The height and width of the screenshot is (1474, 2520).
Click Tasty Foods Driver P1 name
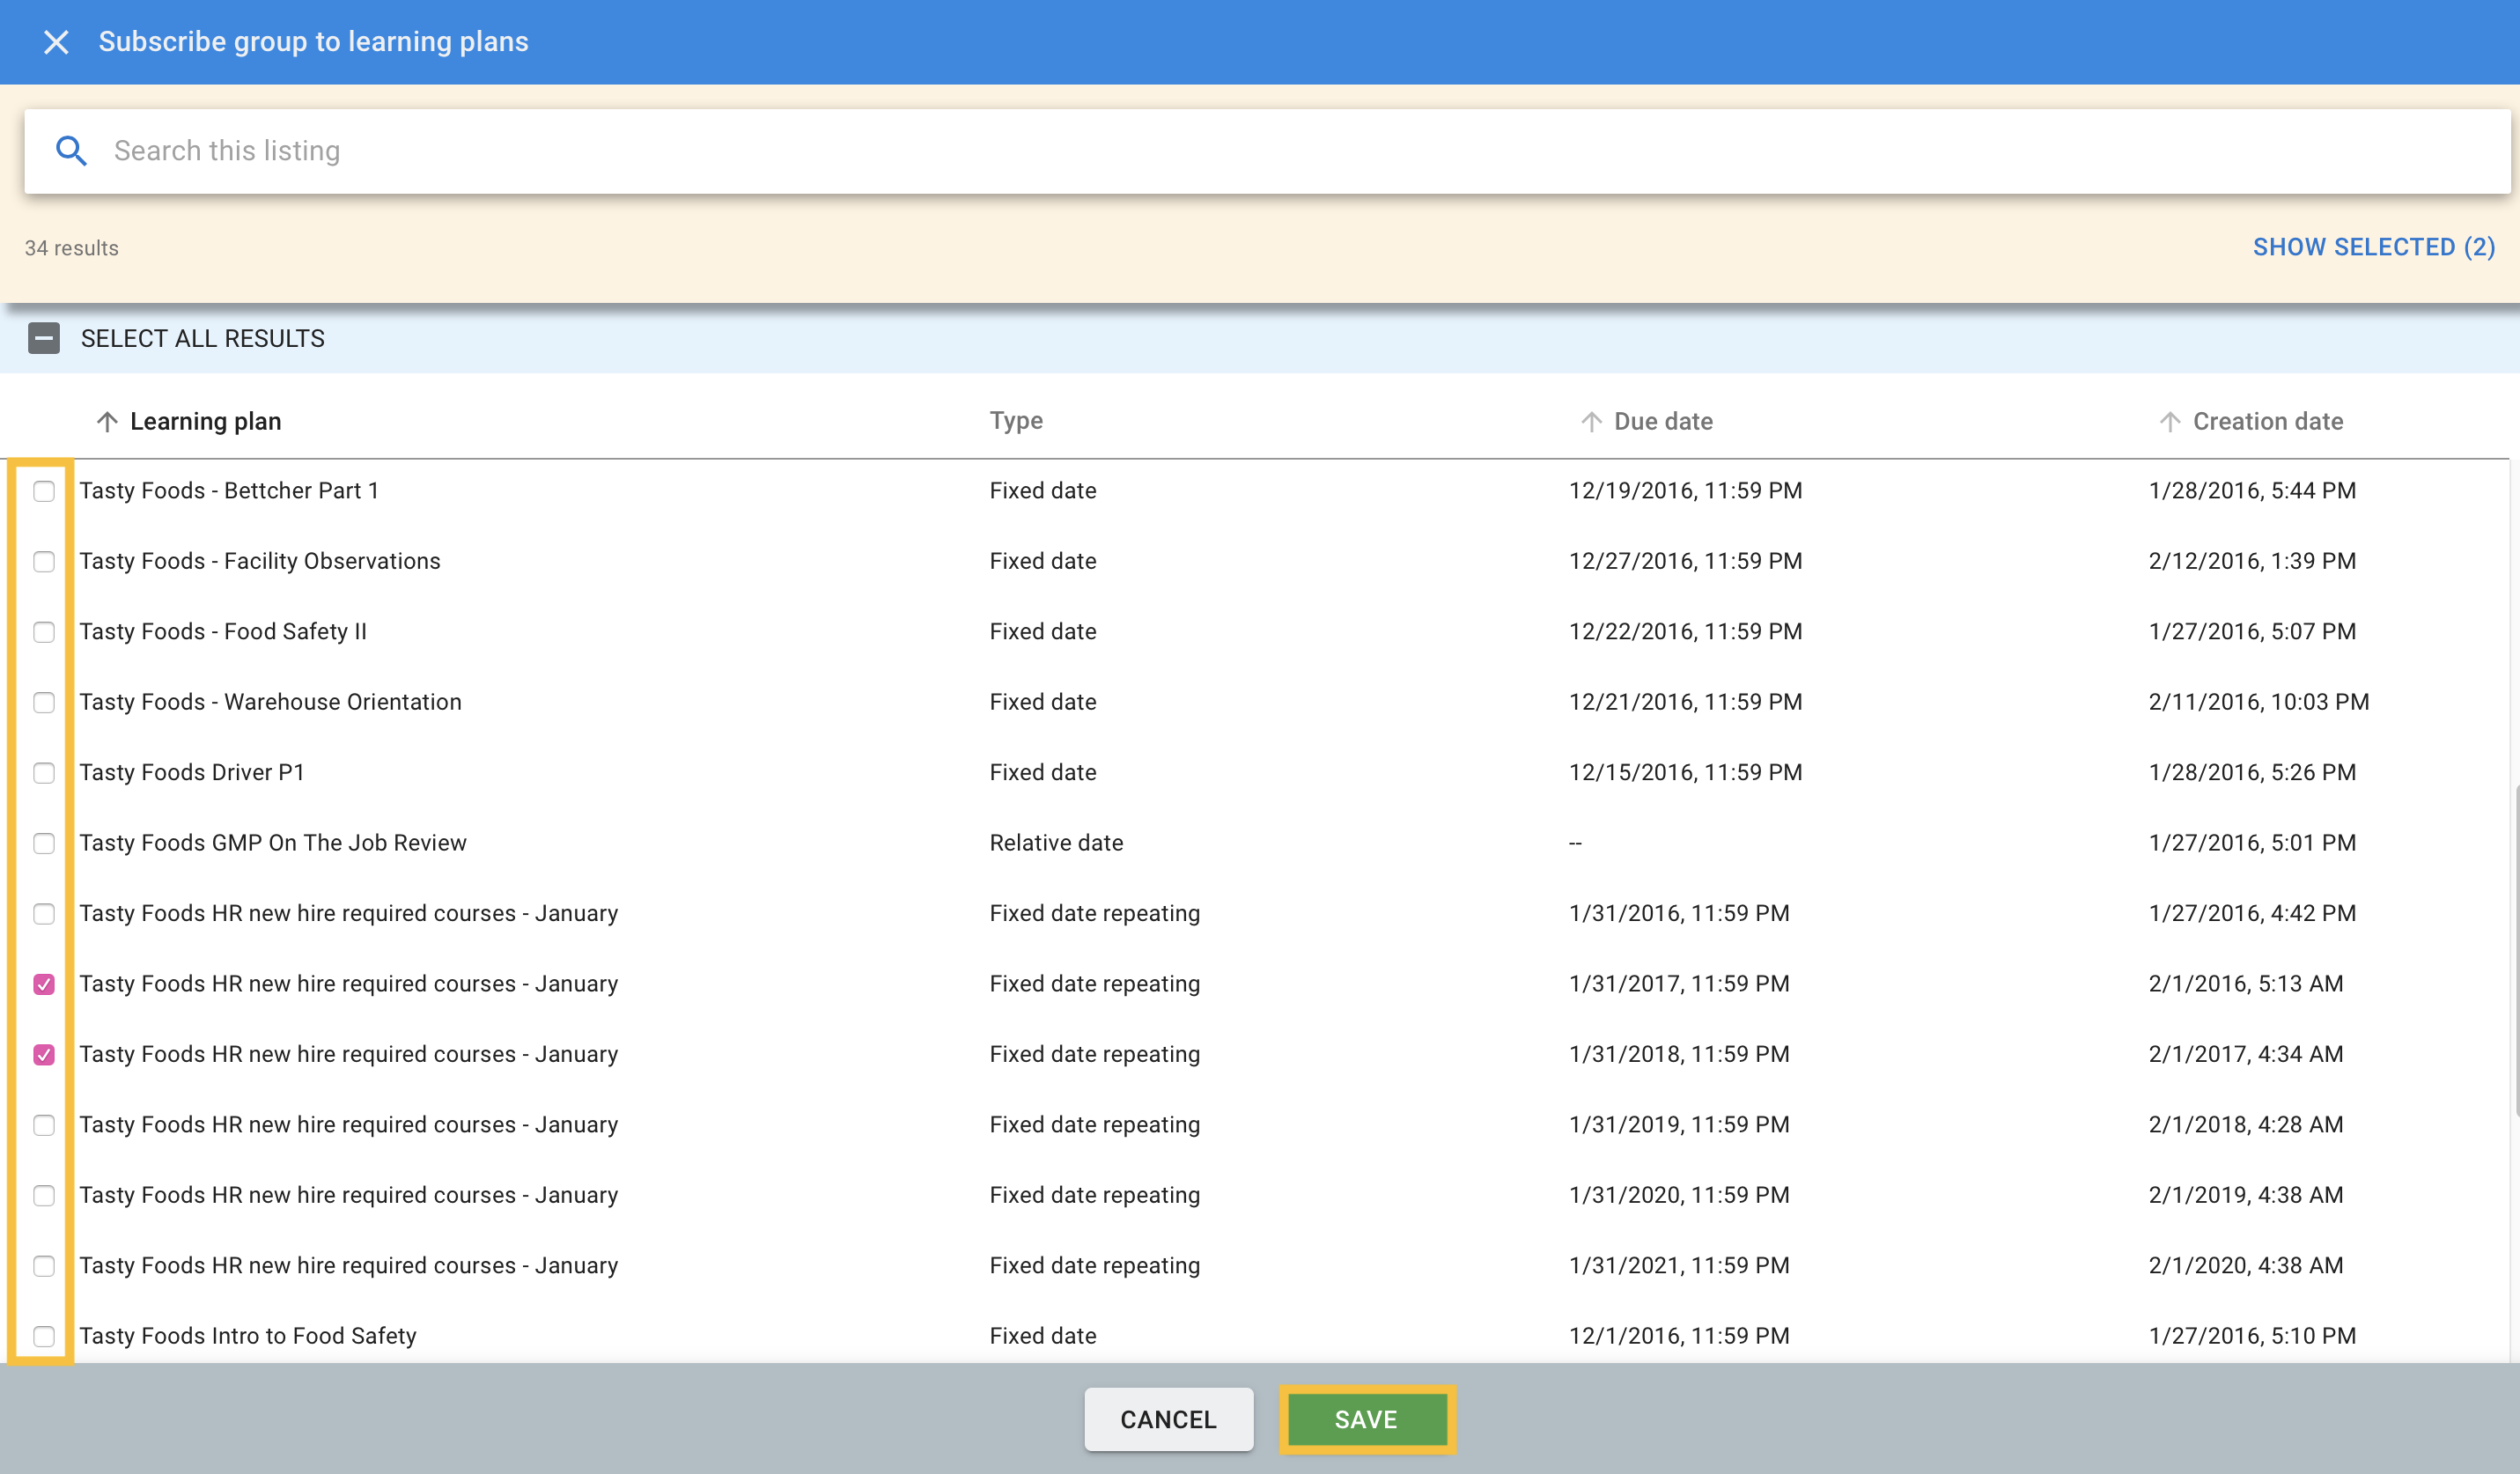pos(192,773)
